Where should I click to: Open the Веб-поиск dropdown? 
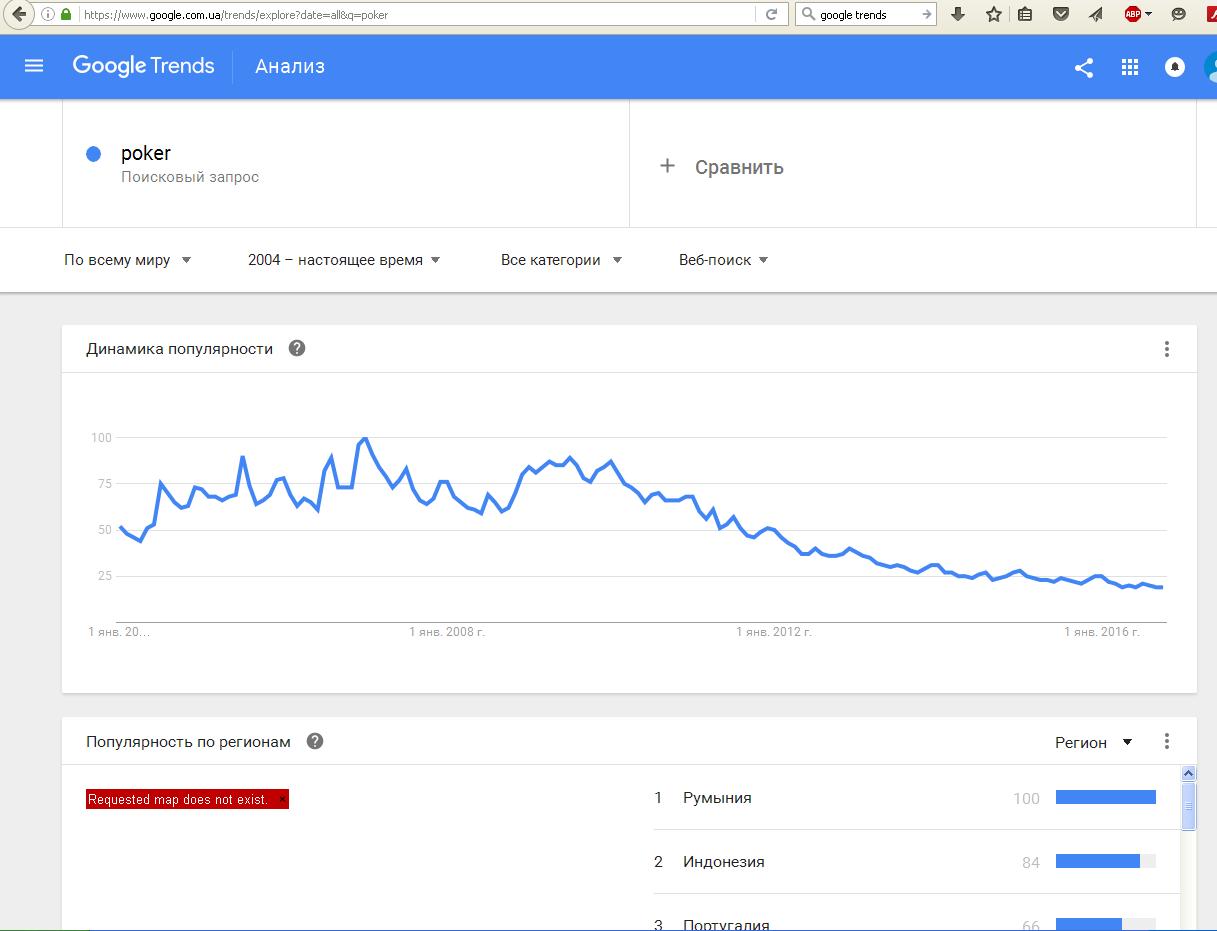(x=723, y=260)
